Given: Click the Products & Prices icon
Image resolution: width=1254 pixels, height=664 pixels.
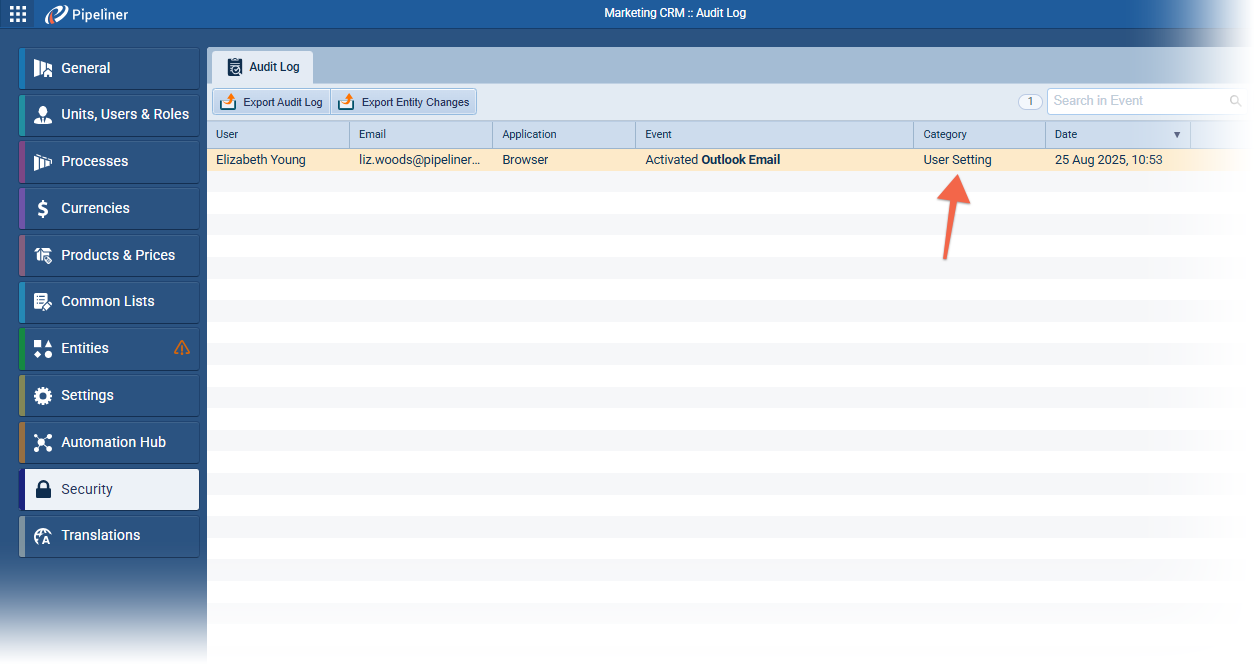Looking at the screenshot, I should [x=43, y=255].
